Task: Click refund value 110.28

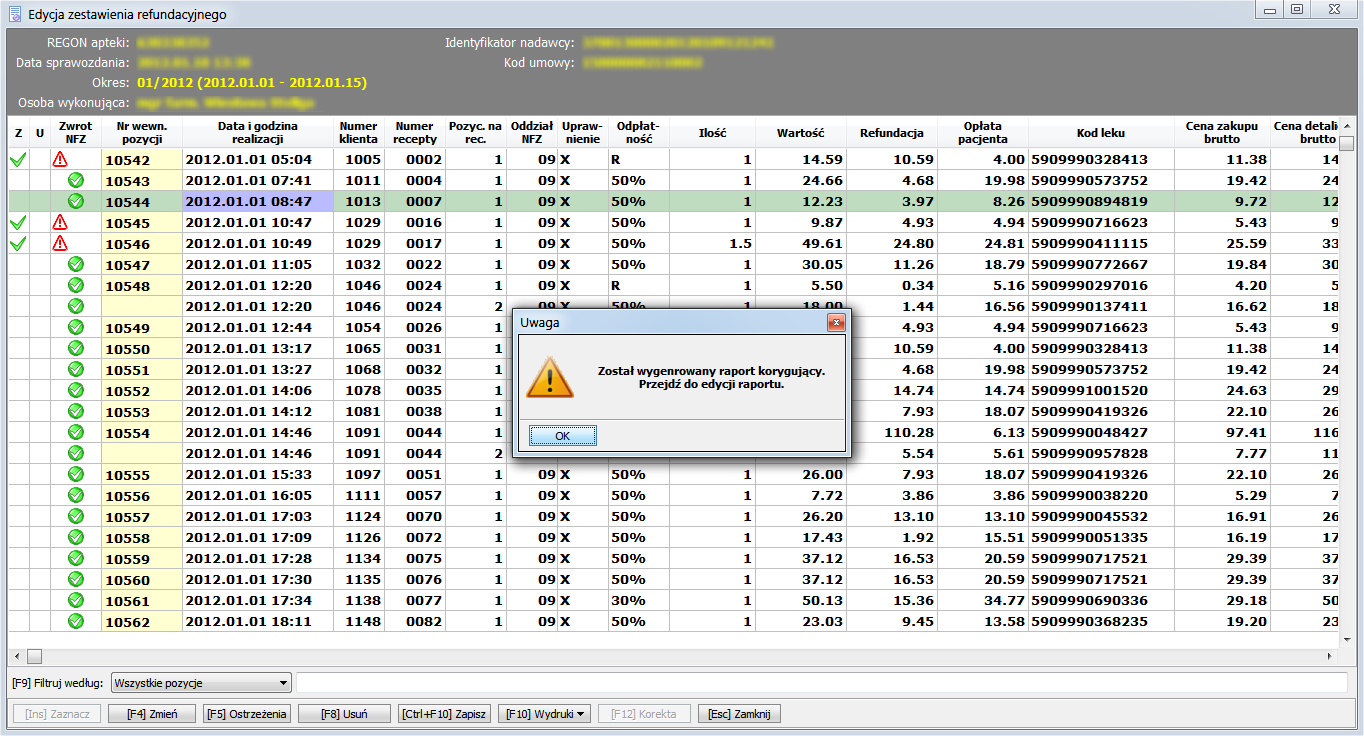Action: (x=910, y=432)
